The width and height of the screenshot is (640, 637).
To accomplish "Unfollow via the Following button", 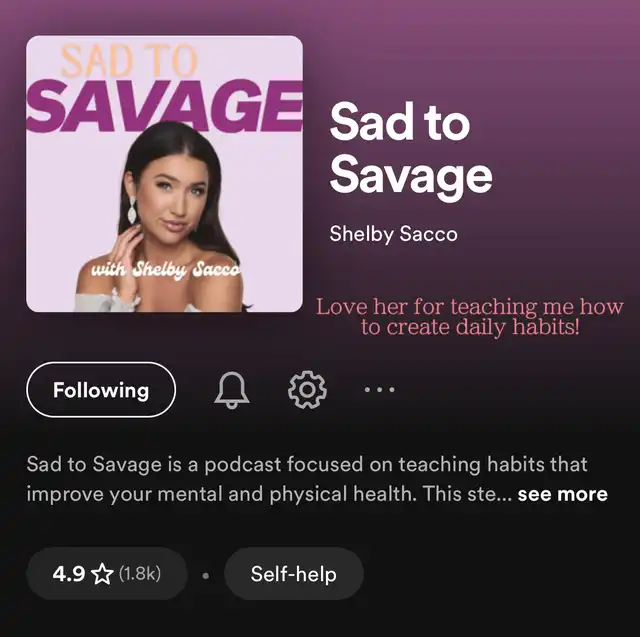I will [x=101, y=390].
